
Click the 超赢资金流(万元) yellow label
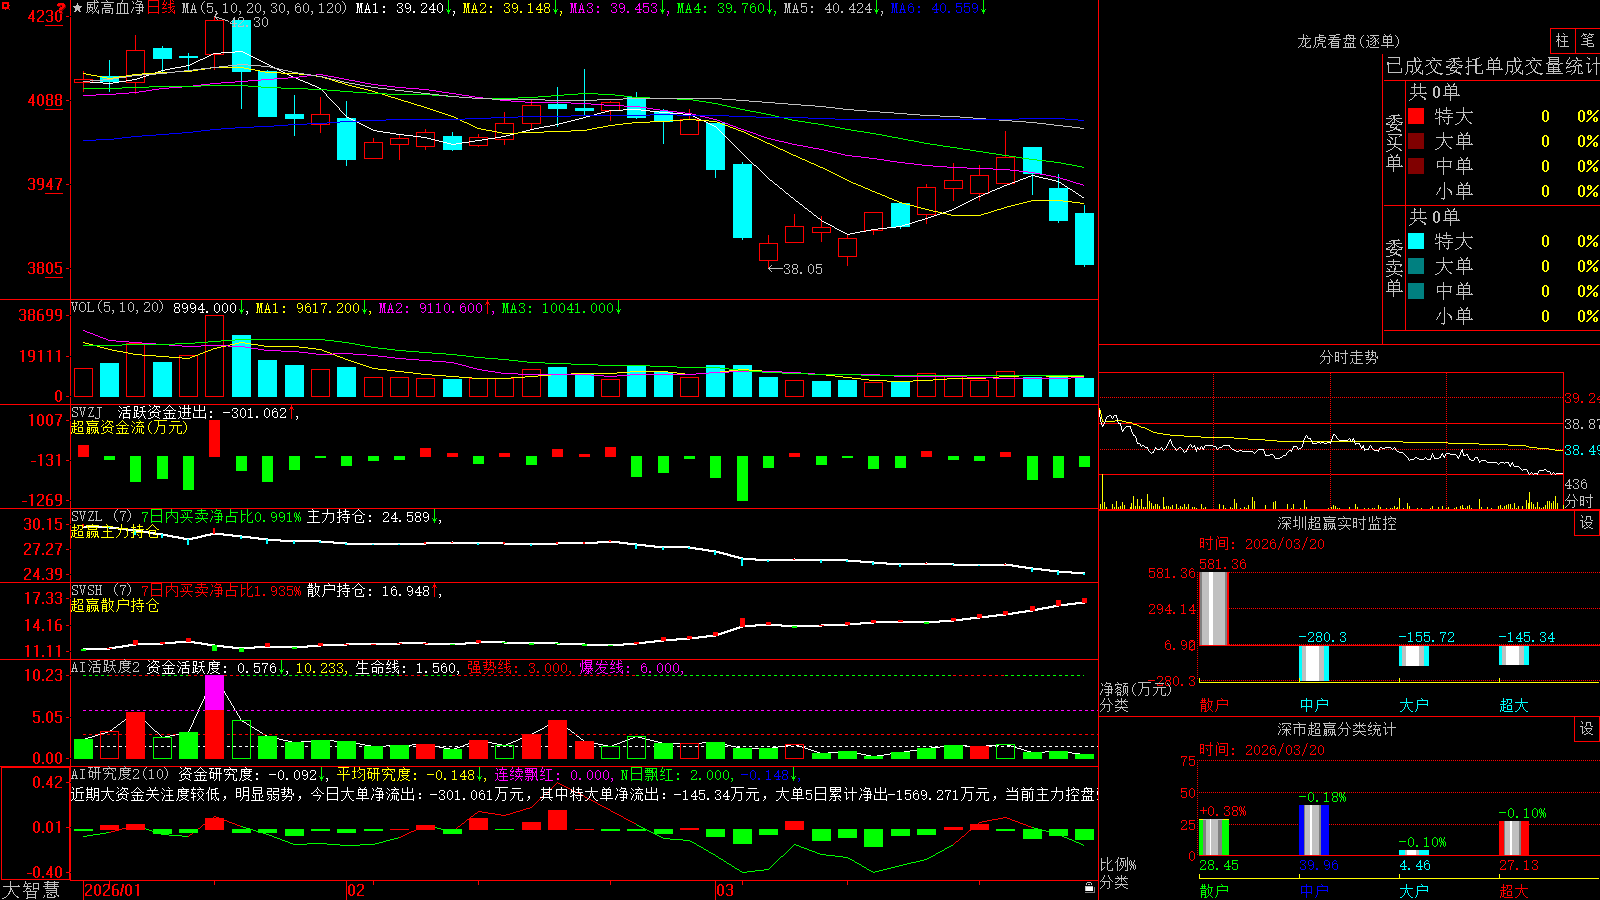click(129, 427)
